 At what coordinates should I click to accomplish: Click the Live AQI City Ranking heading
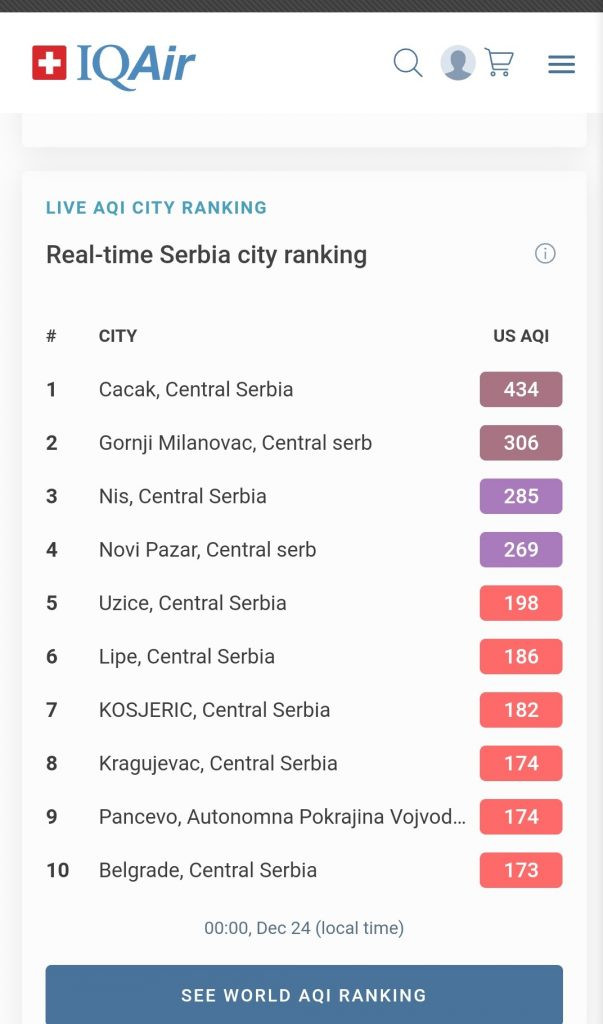click(156, 208)
